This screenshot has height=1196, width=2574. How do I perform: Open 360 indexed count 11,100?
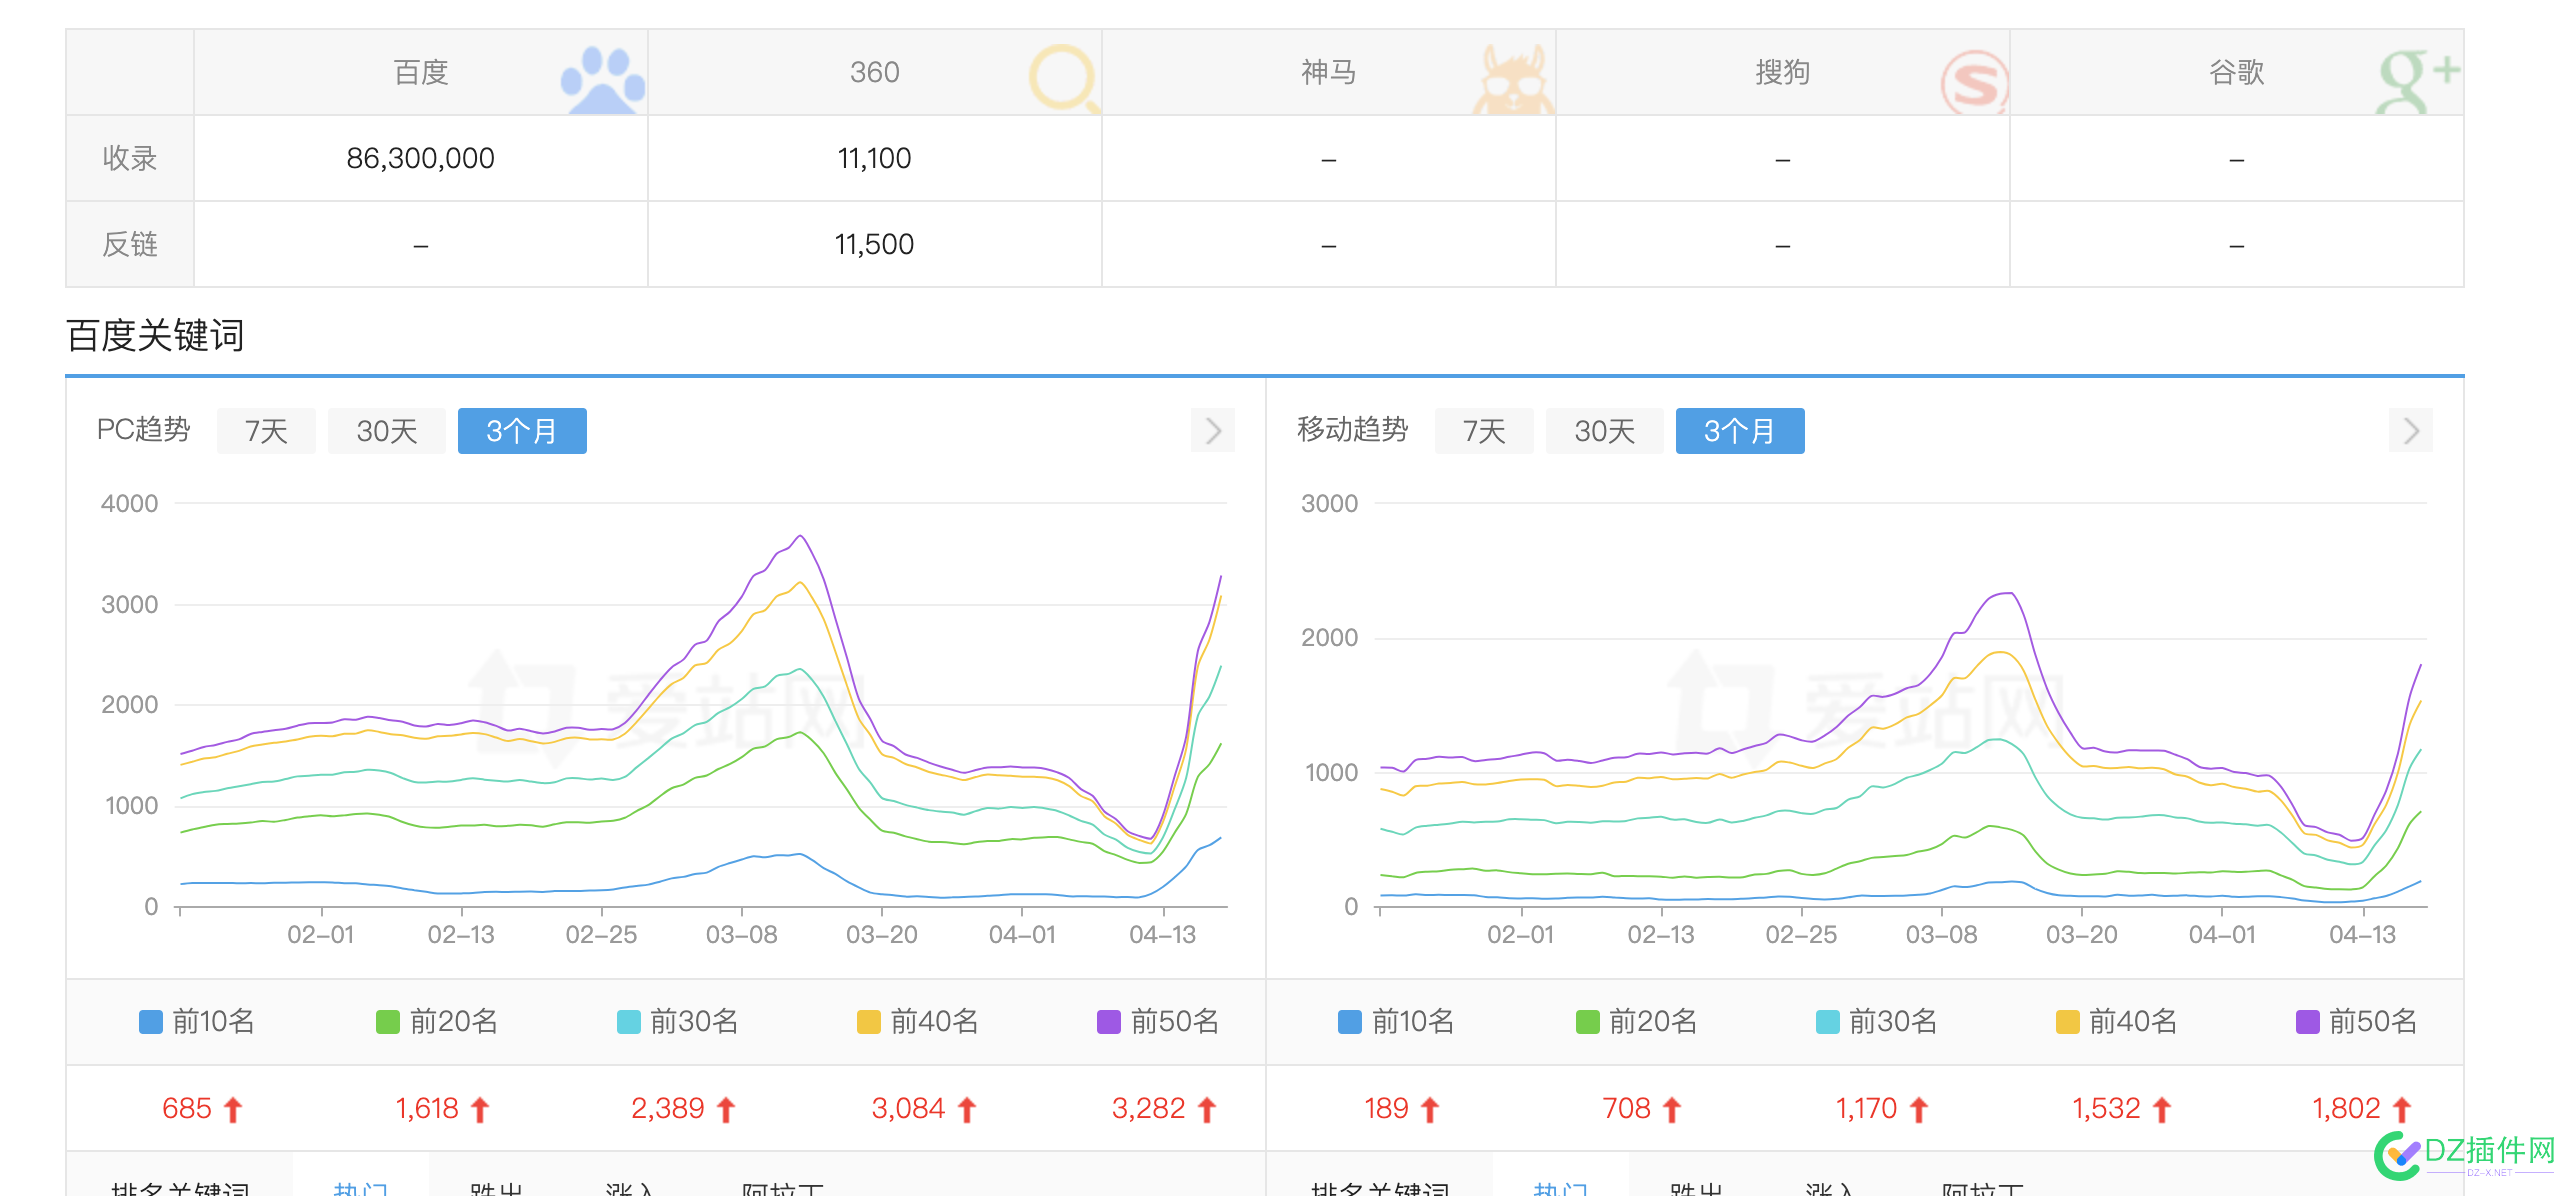click(x=874, y=158)
